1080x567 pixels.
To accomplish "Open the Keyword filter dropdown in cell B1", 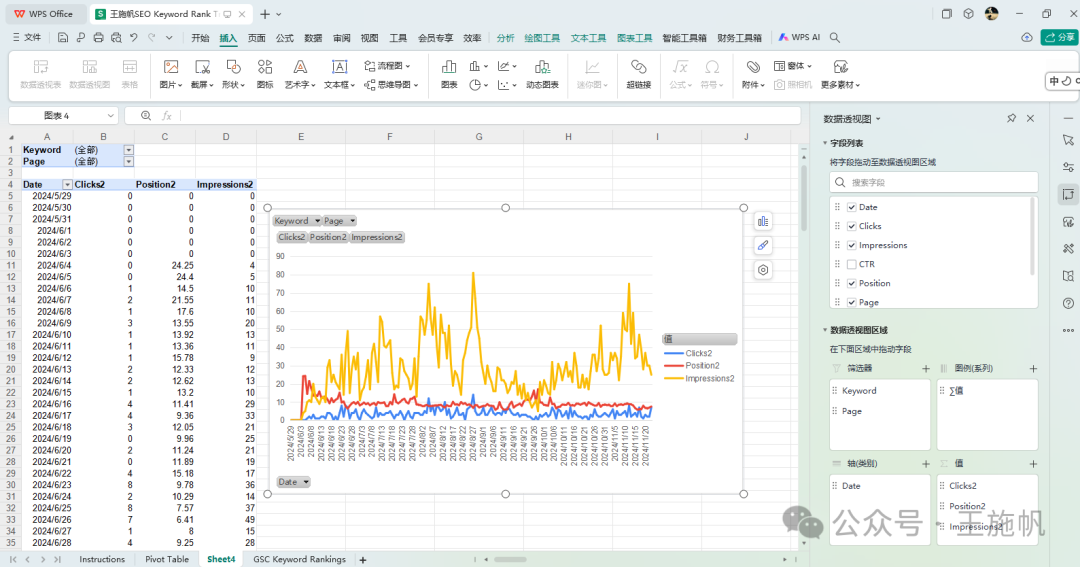I will [128, 150].
